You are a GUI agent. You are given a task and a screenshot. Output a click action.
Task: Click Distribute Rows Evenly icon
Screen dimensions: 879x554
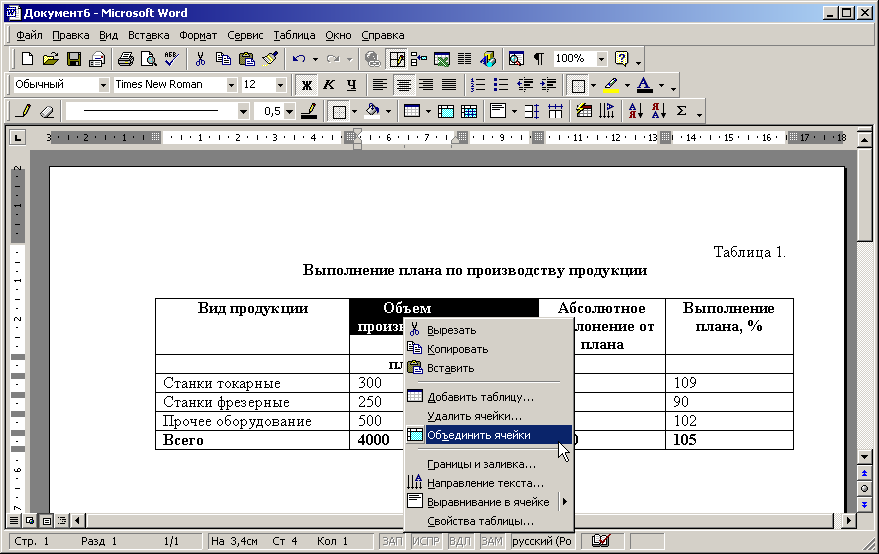(x=531, y=111)
